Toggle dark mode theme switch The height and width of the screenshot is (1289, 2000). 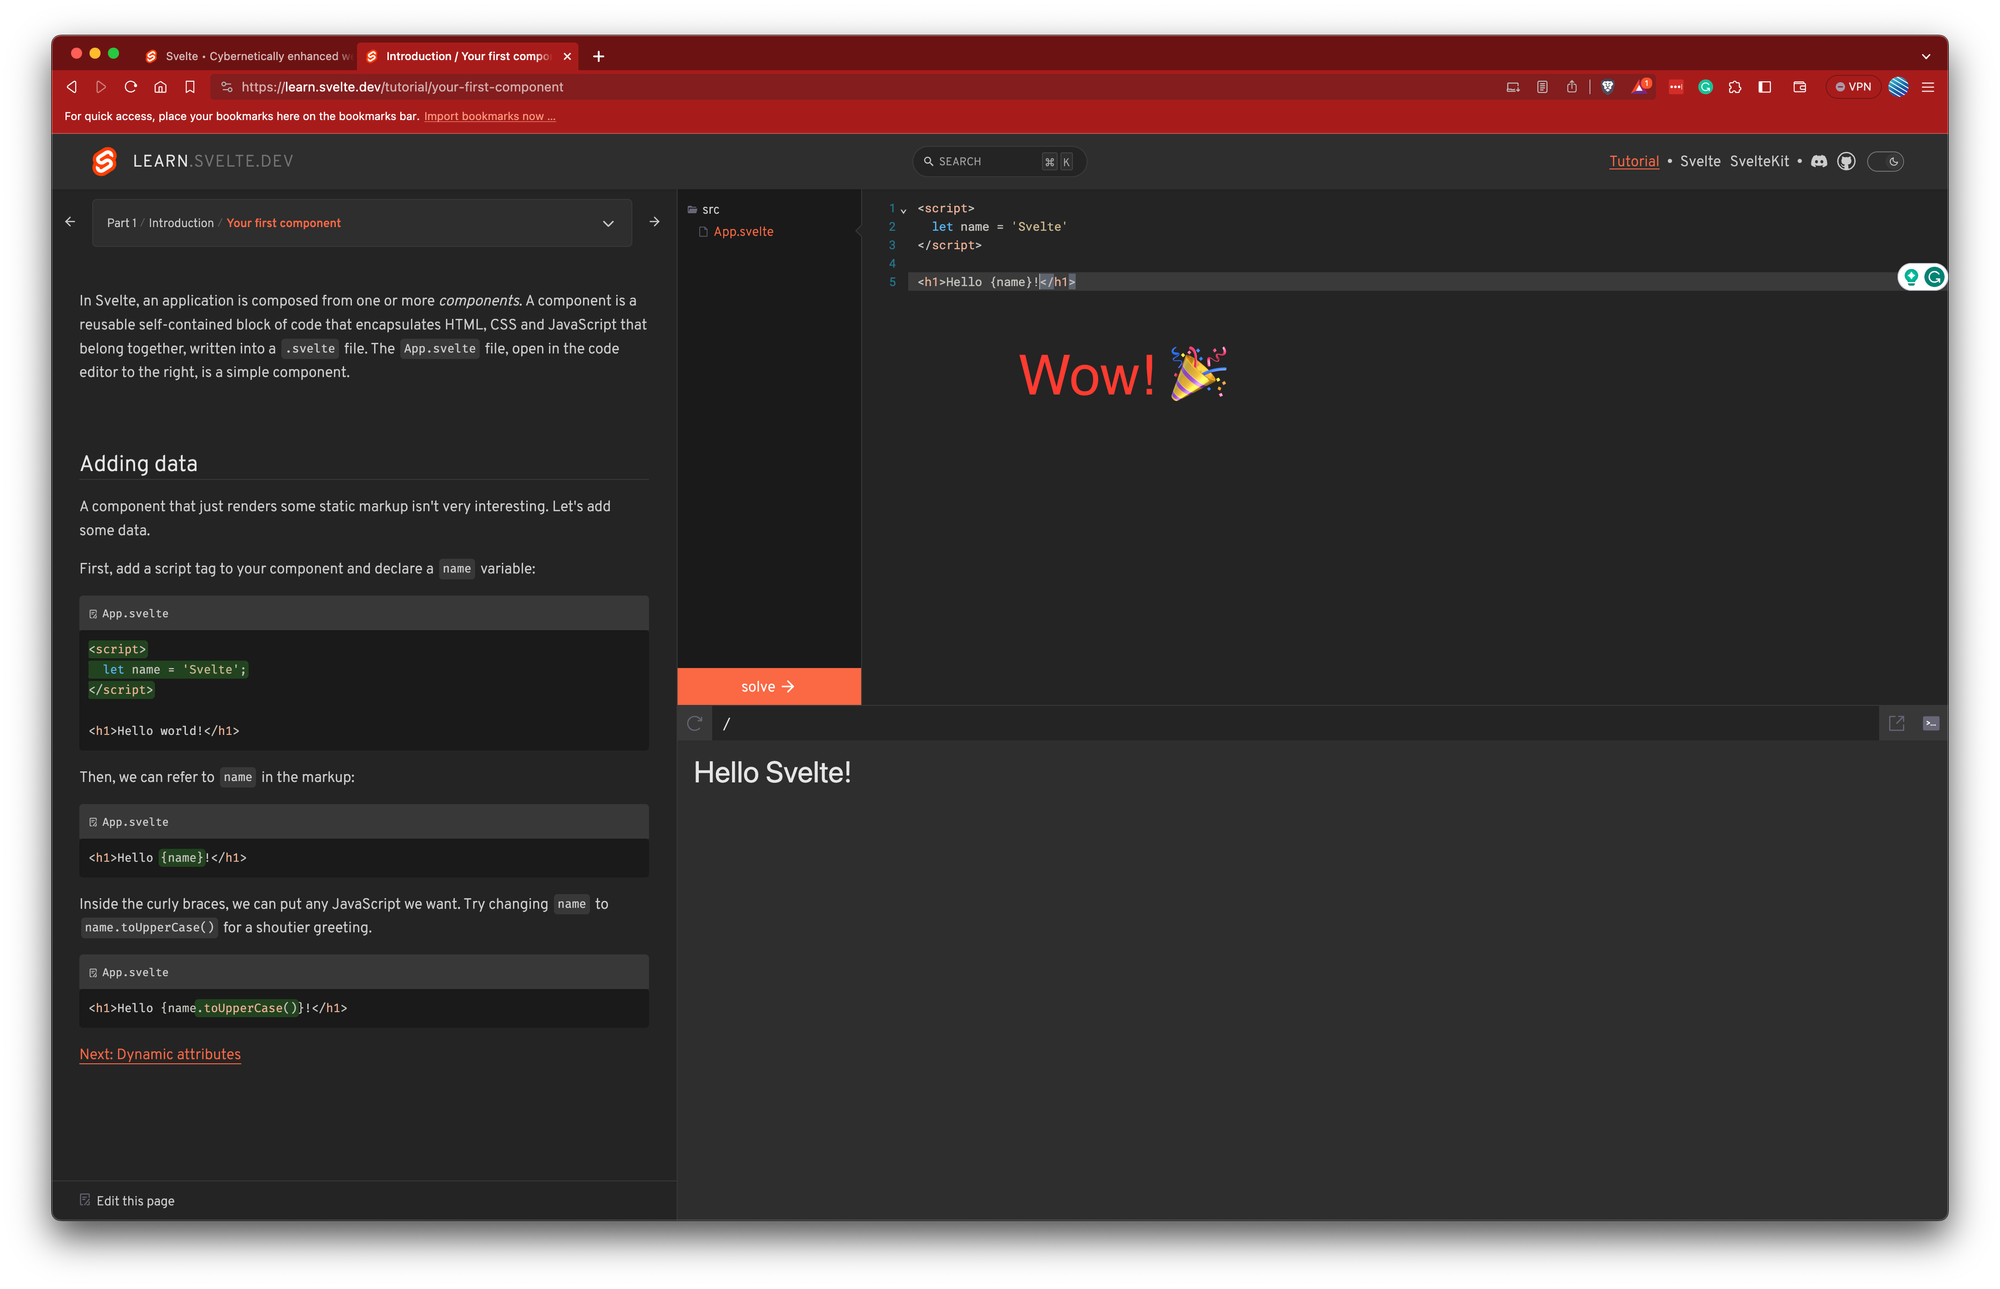coord(1885,161)
